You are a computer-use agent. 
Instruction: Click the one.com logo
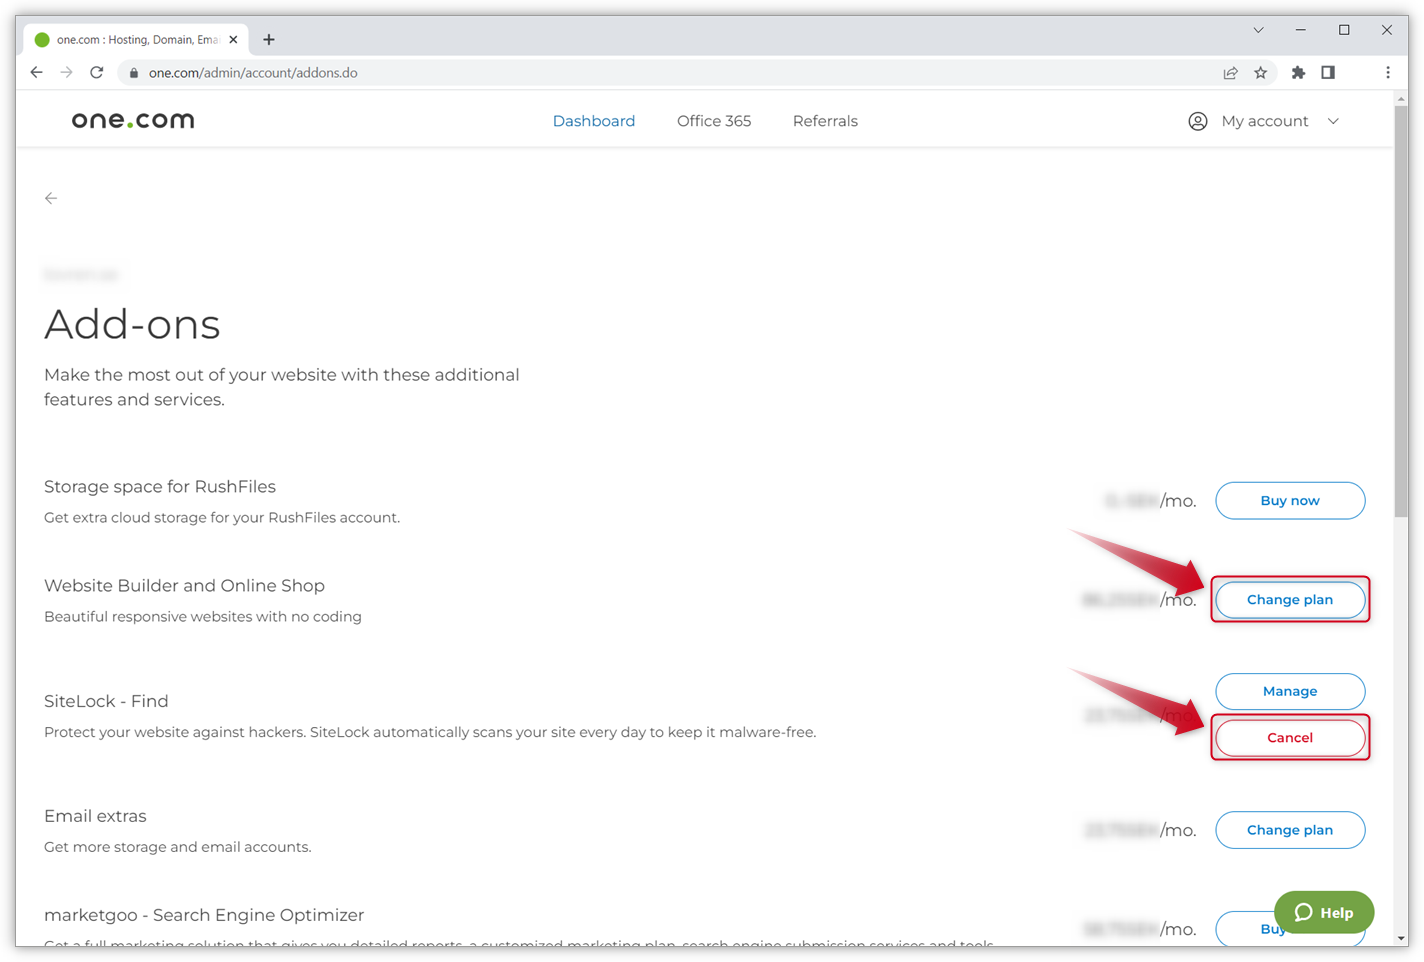133,121
